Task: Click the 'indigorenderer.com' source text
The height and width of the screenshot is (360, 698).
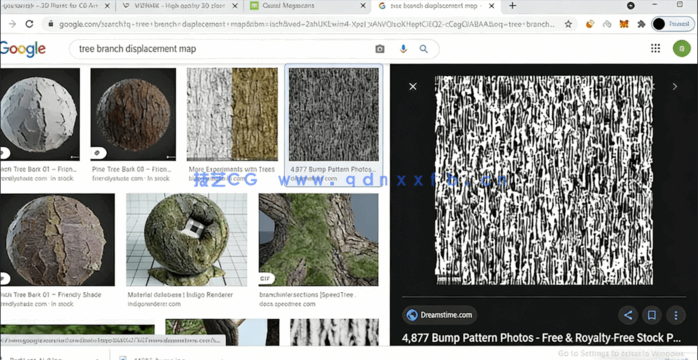Action: tap(154, 304)
